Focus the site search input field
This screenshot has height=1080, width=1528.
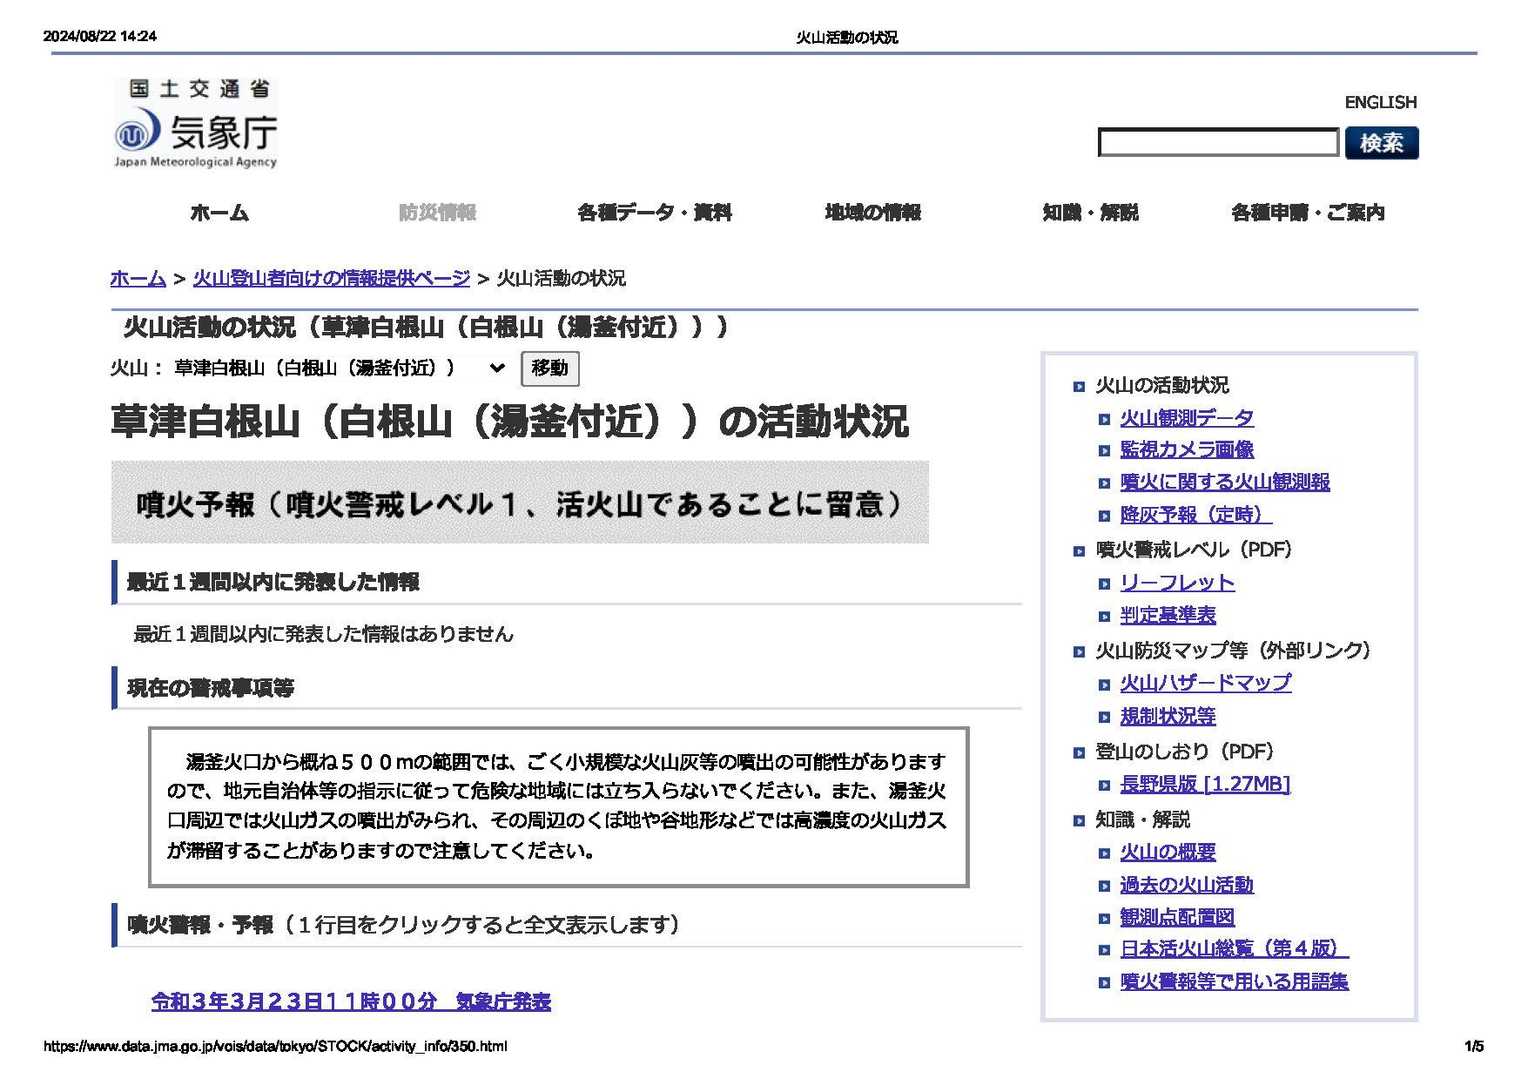1217,143
